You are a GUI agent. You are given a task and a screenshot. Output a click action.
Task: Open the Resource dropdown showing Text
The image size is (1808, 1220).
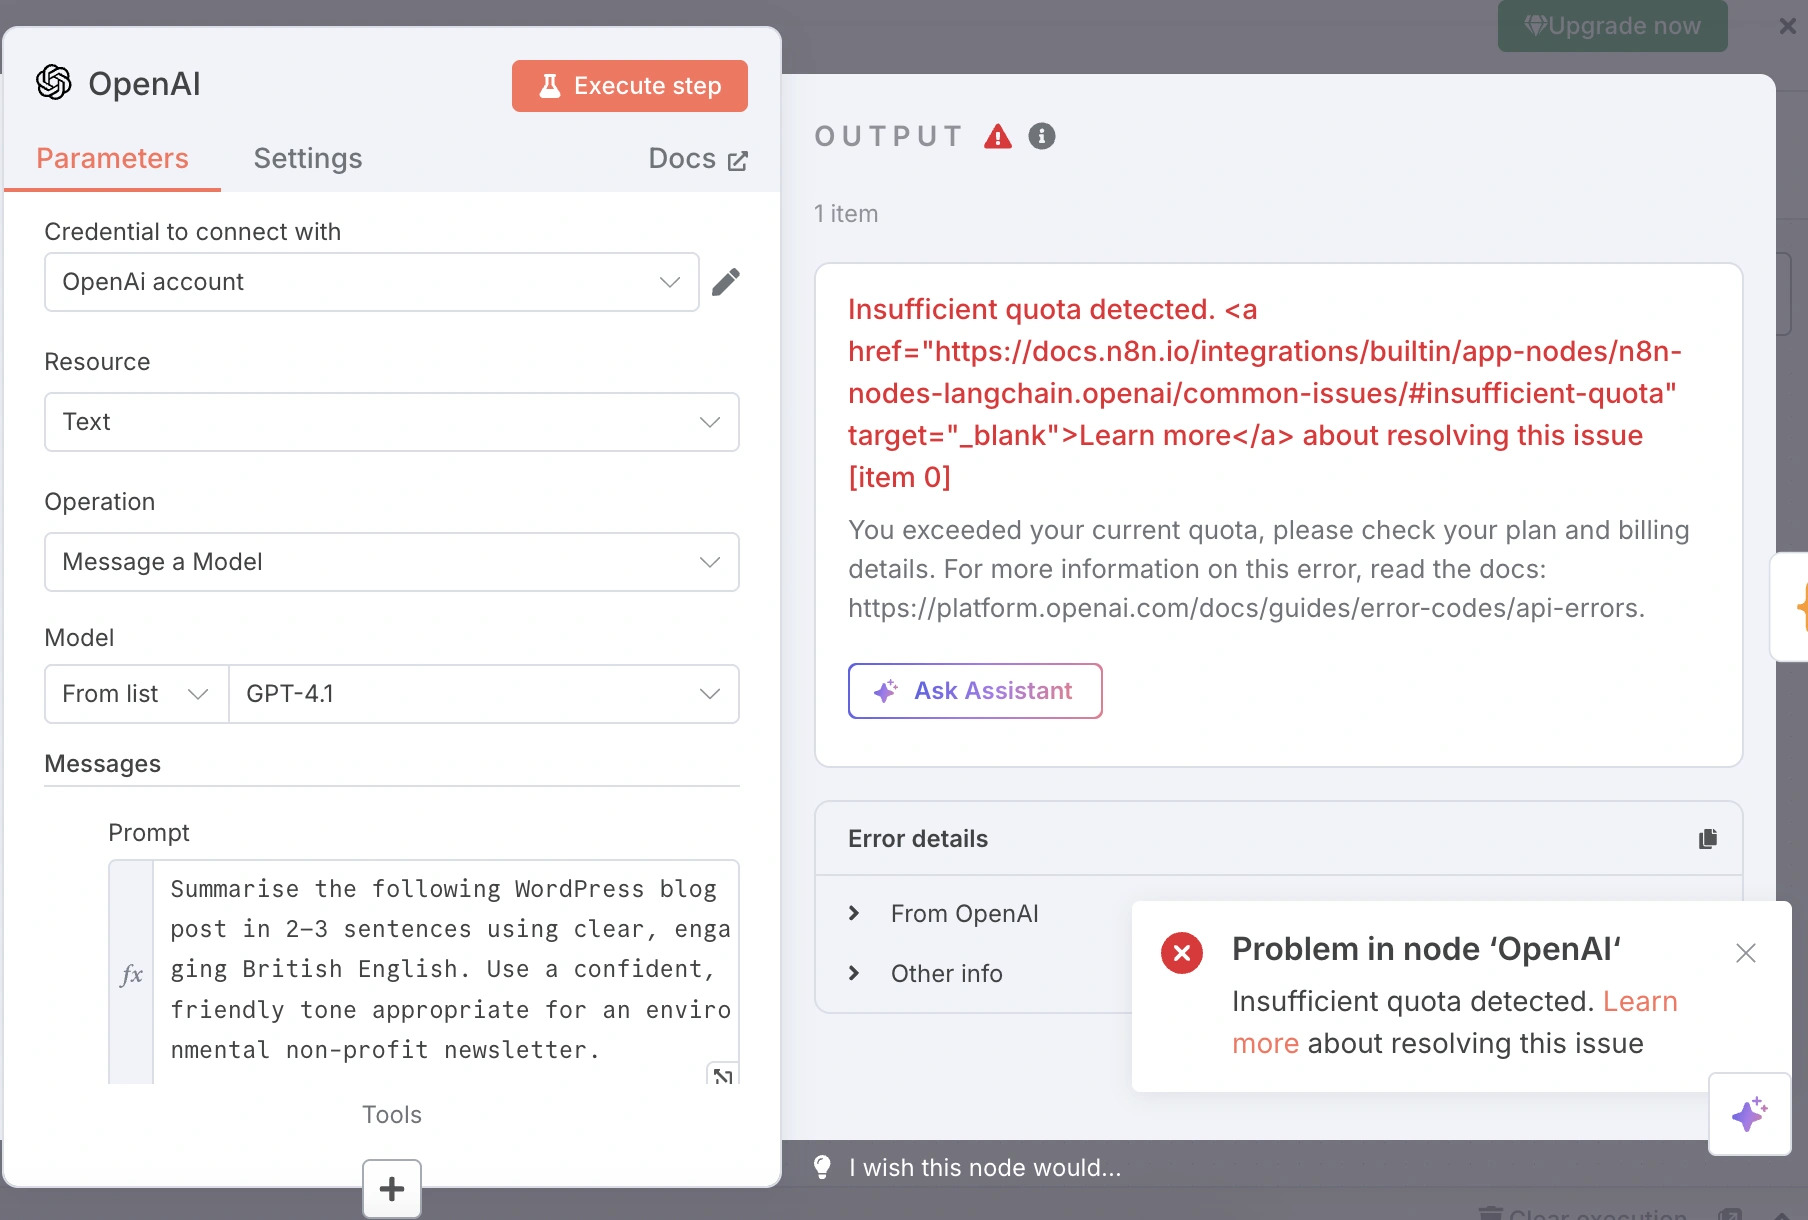[x=391, y=422]
